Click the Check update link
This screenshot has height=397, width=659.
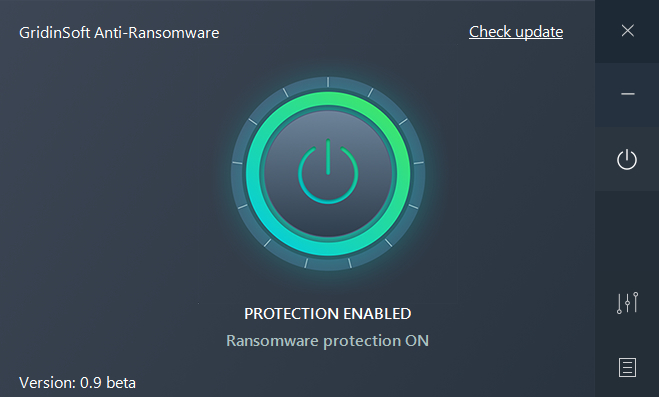[516, 32]
